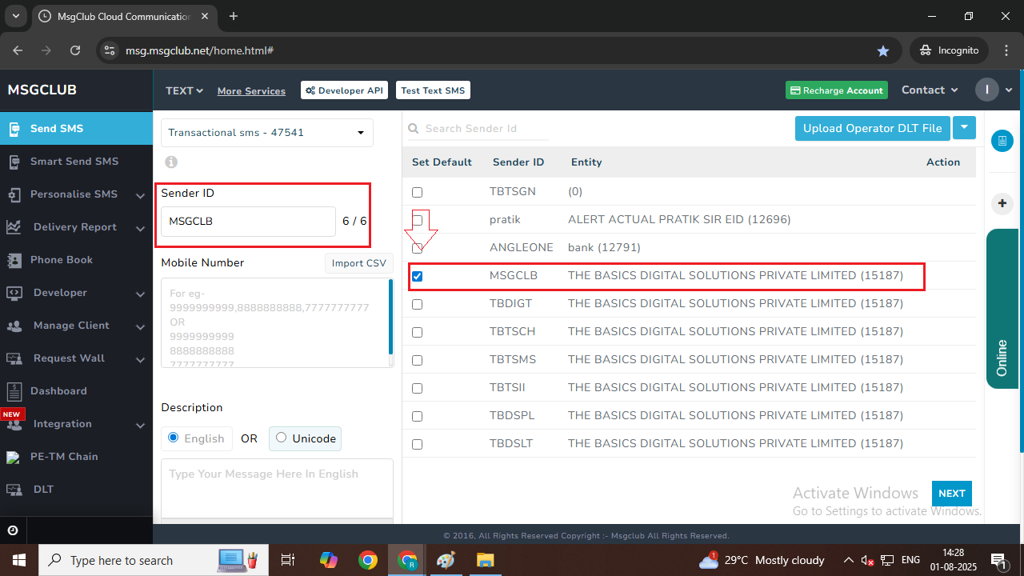Select the English radio button
The image size is (1024, 576).
173,438
